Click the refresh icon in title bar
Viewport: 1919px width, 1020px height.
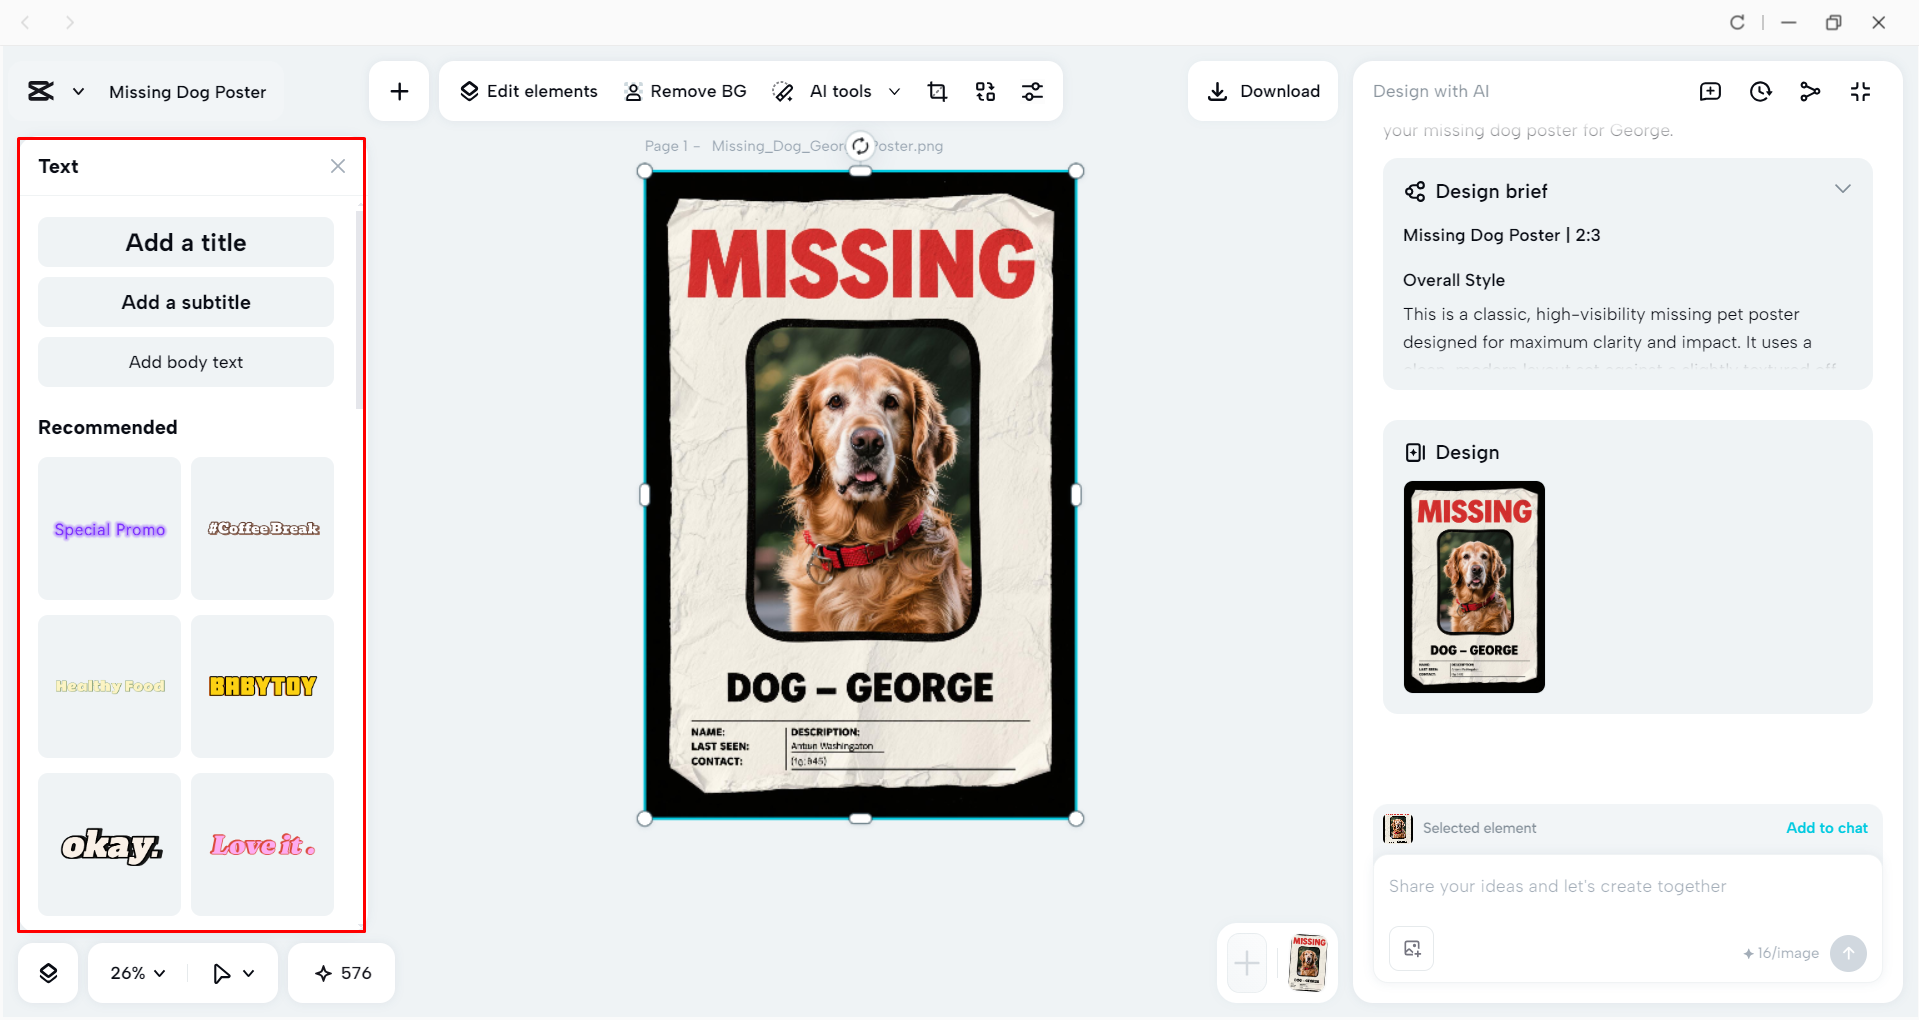1737,22
